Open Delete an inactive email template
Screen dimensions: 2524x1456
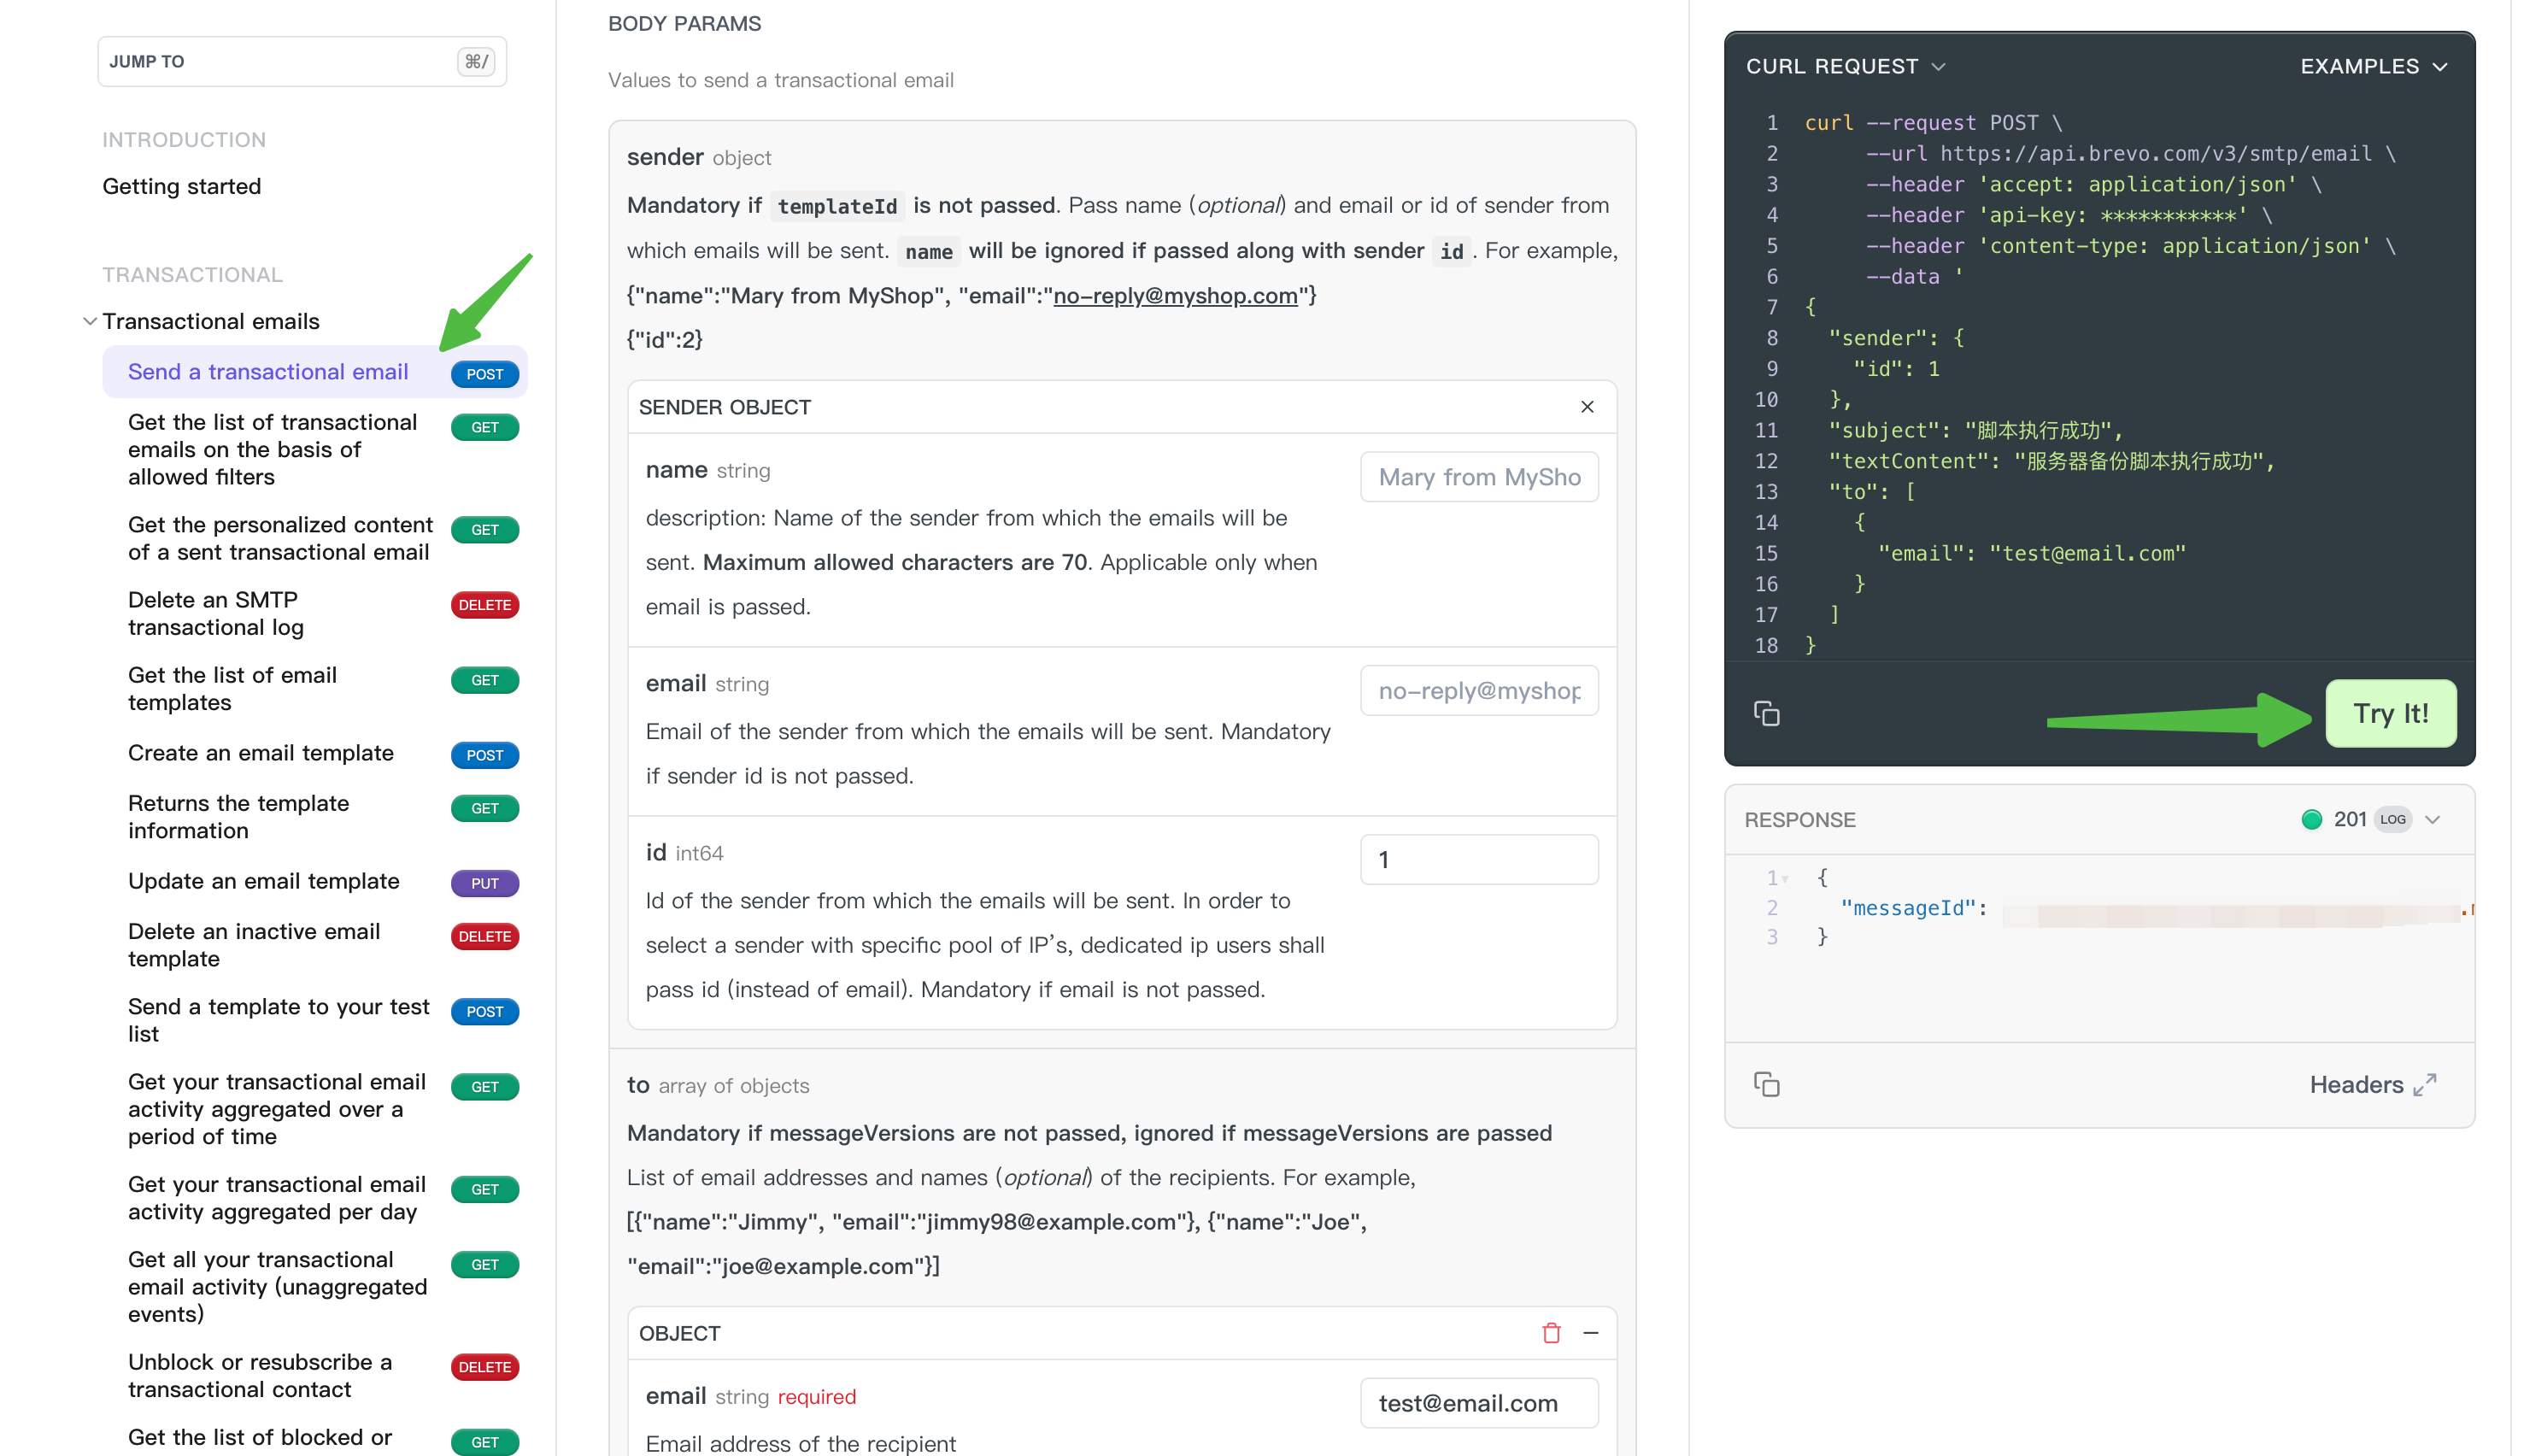tap(254, 944)
